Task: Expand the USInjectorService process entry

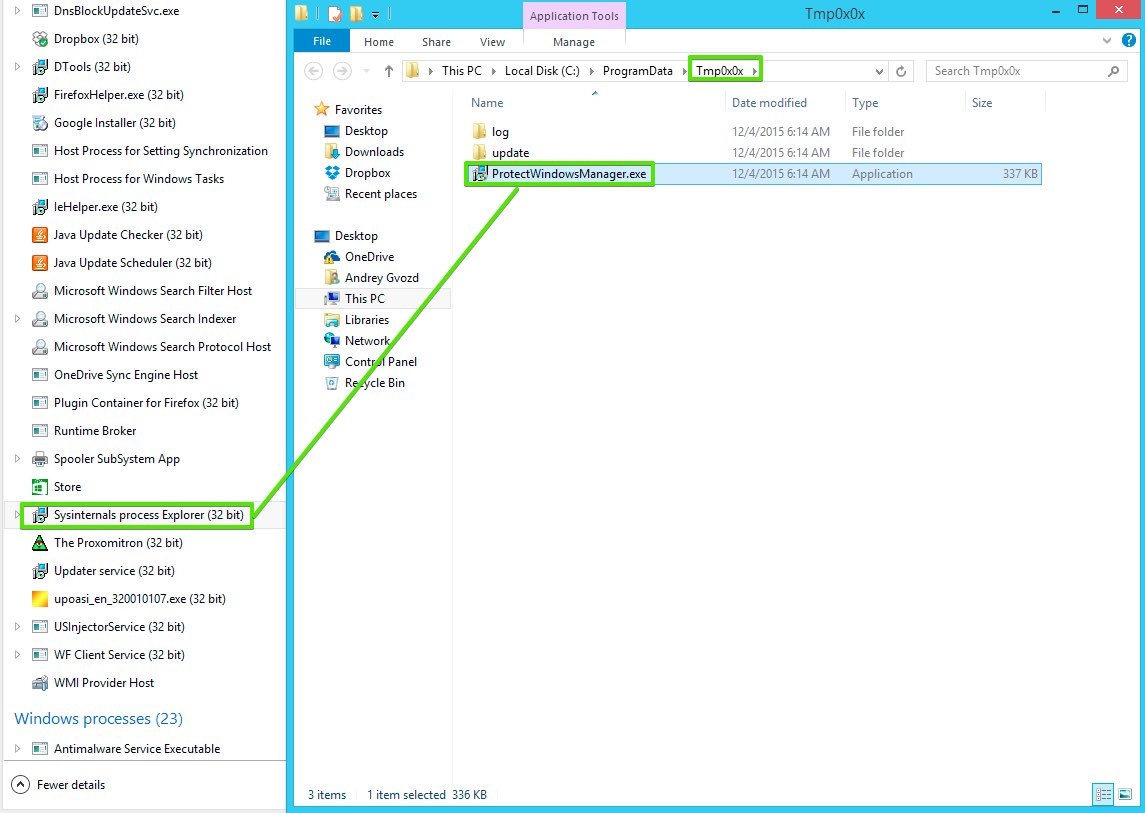Action: (17, 627)
